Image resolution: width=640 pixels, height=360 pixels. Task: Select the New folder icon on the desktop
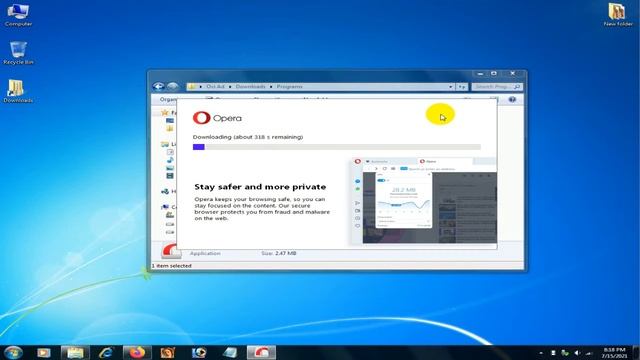click(618, 15)
